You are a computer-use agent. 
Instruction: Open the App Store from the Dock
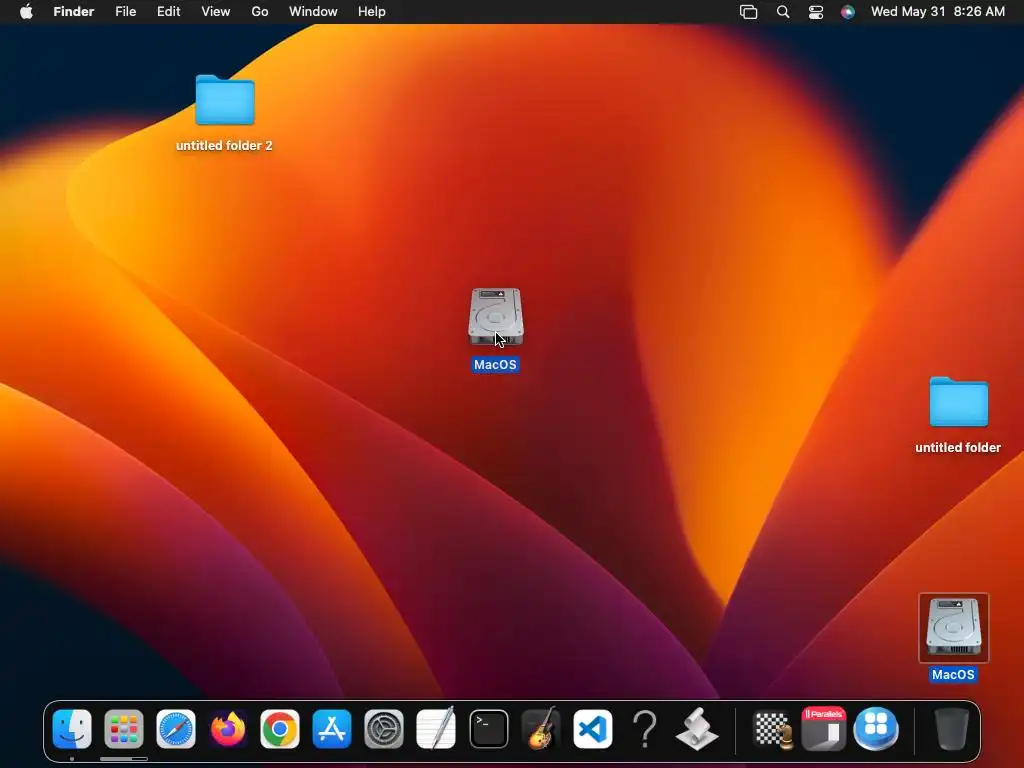click(x=332, y=728)
